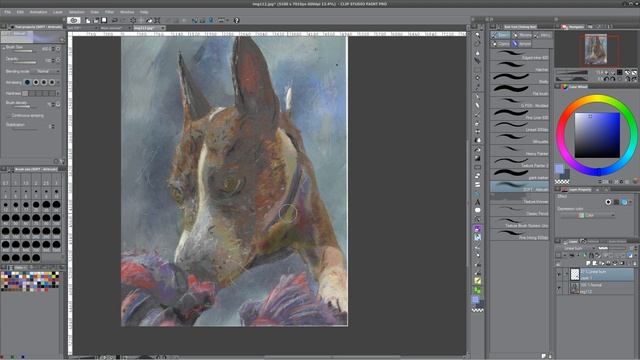Hide Layer 1 with its eye icon
The width and height of the screenshot is (640, 360).
click(x=559, y=275)
